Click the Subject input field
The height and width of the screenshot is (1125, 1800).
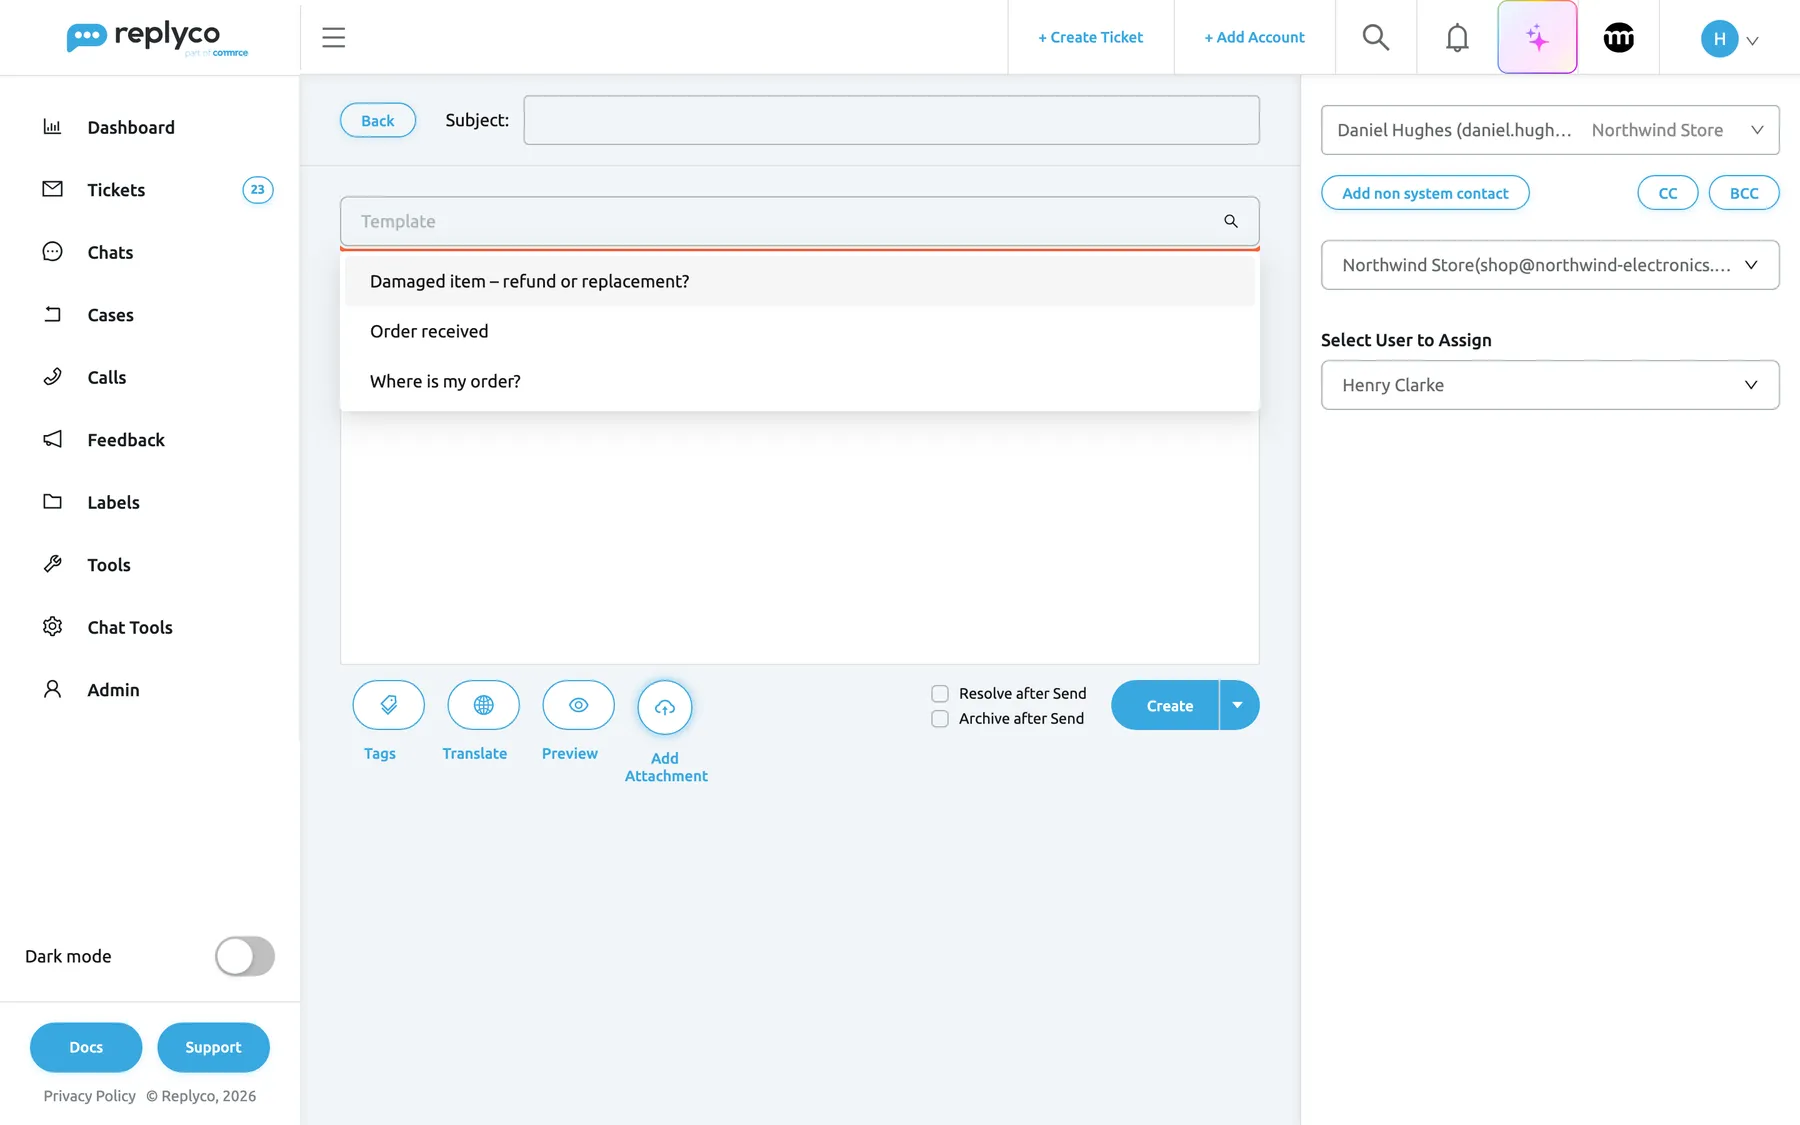click(891, 120)
